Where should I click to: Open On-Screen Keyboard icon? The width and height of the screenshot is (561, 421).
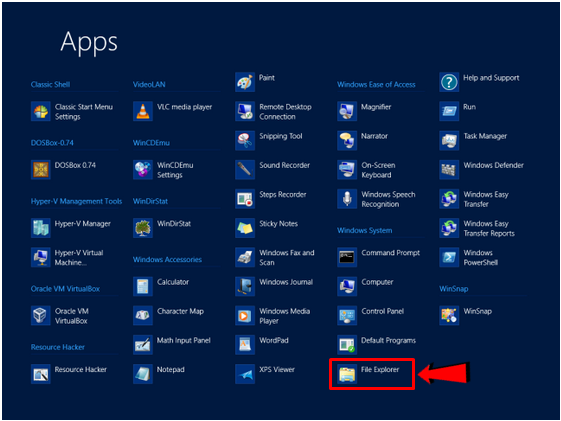click(347, 170)
